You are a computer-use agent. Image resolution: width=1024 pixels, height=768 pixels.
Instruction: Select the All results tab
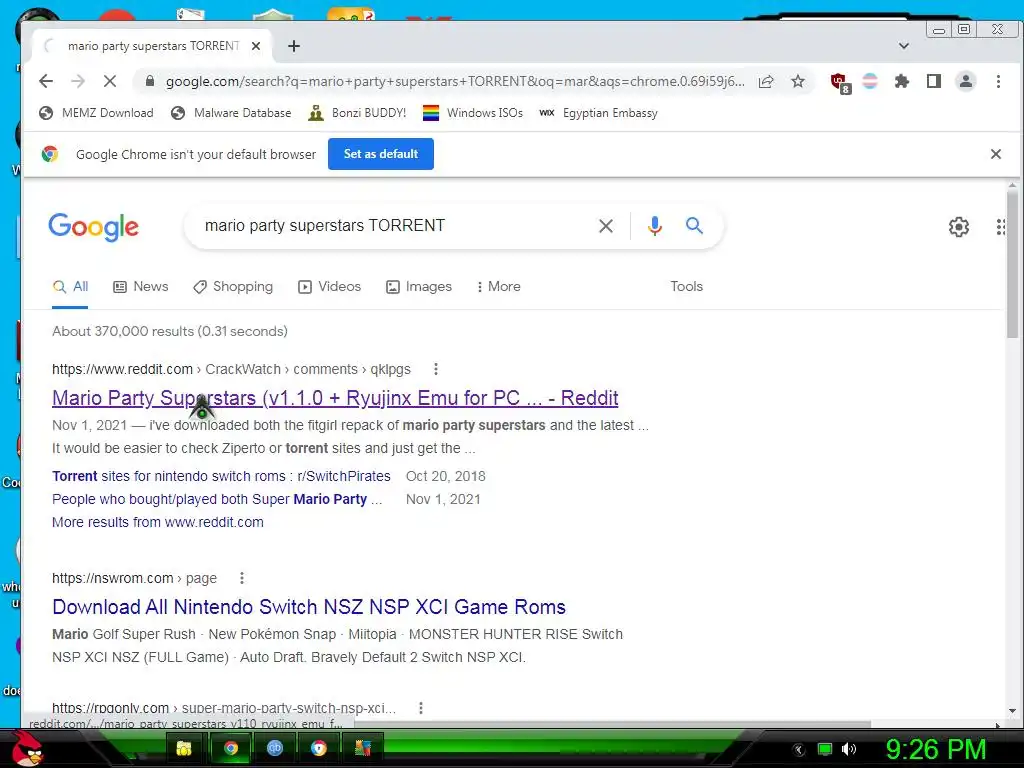(x=71, y=287)
